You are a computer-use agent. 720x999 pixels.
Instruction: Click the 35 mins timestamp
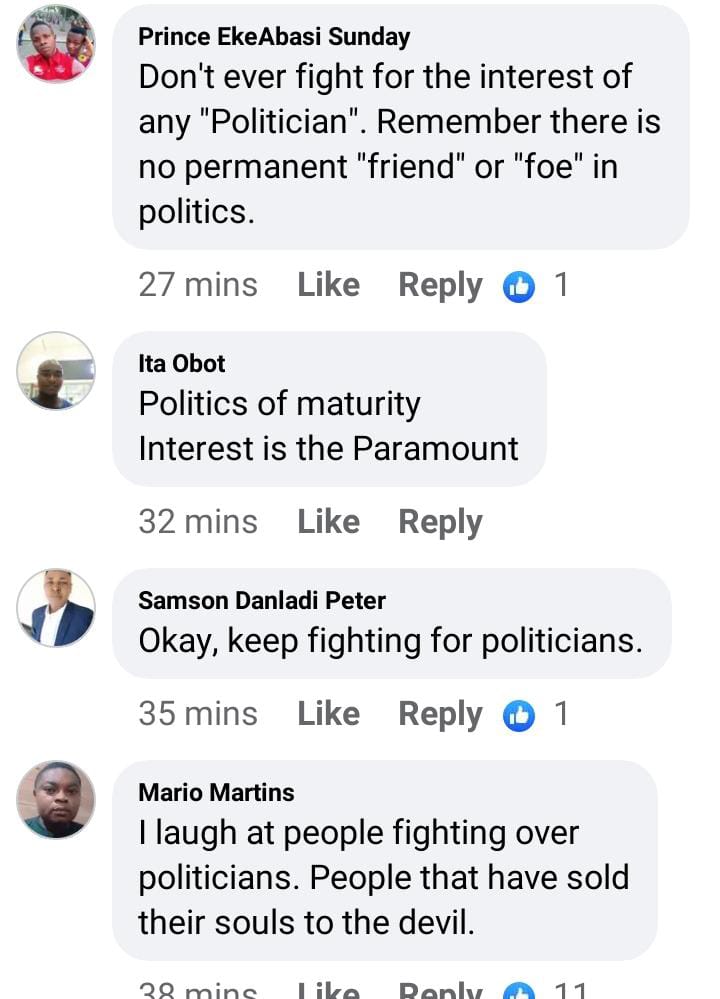[x=198, y=714]
